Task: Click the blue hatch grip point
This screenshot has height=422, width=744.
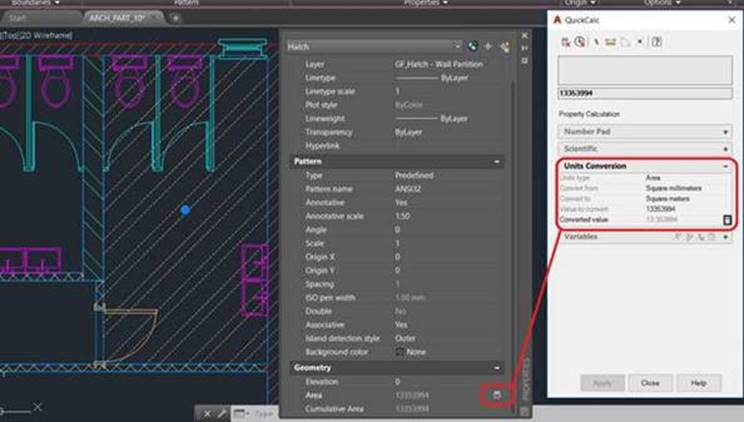Action: 186,210
